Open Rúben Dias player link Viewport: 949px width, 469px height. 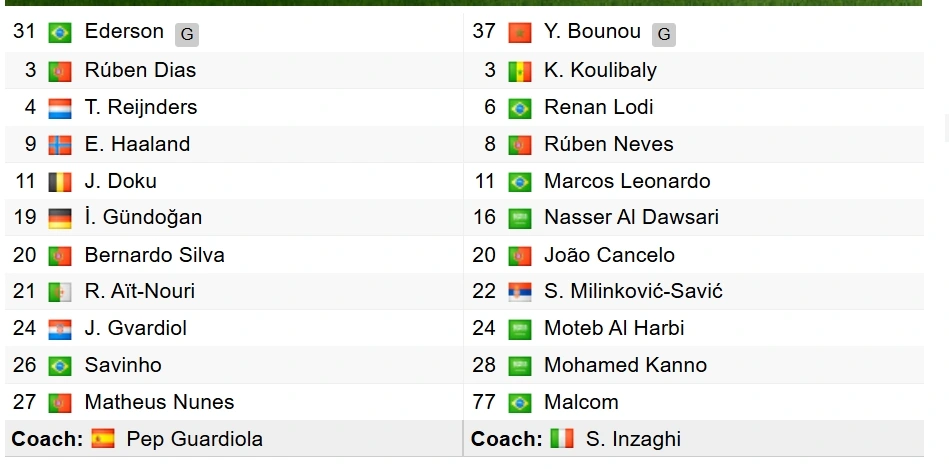pyautogui.click(x=140, y=70)
